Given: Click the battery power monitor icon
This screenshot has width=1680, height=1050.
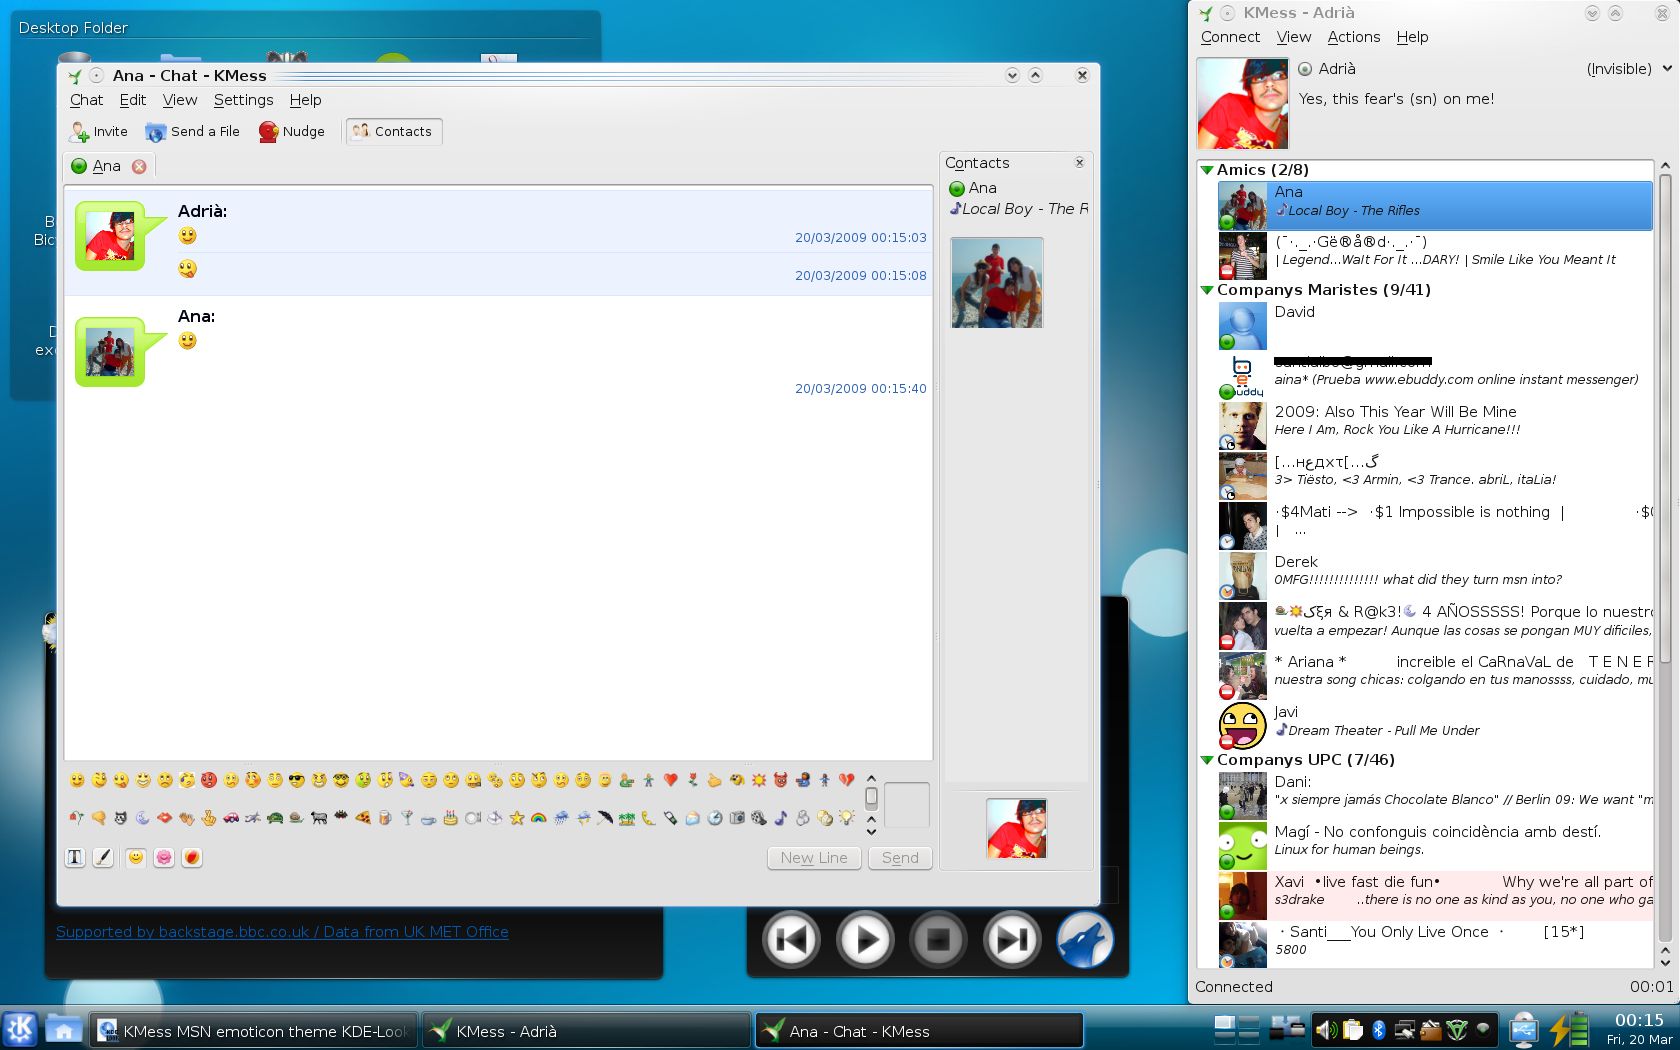Looking at the screenshot, I should 1568,1028.
